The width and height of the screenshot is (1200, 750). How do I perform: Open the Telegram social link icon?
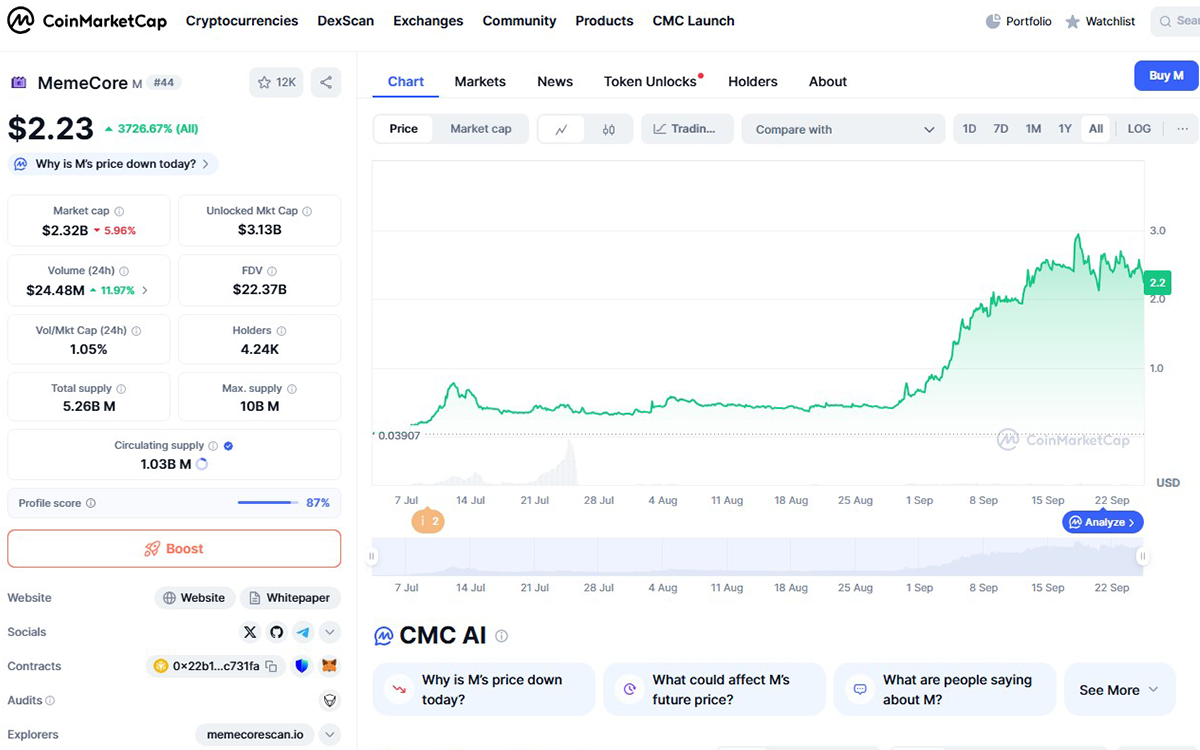tap(302, 632)
